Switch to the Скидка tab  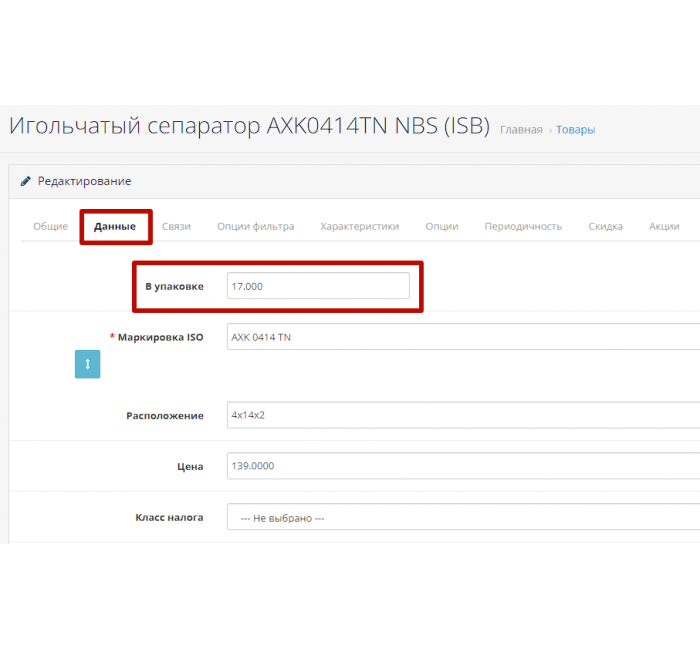pos(605,226)
